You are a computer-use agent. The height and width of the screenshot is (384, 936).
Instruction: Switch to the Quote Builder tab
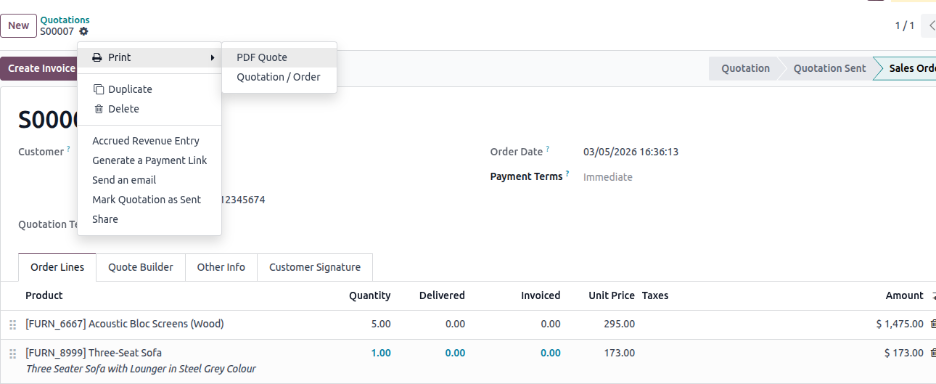(140, 268)
